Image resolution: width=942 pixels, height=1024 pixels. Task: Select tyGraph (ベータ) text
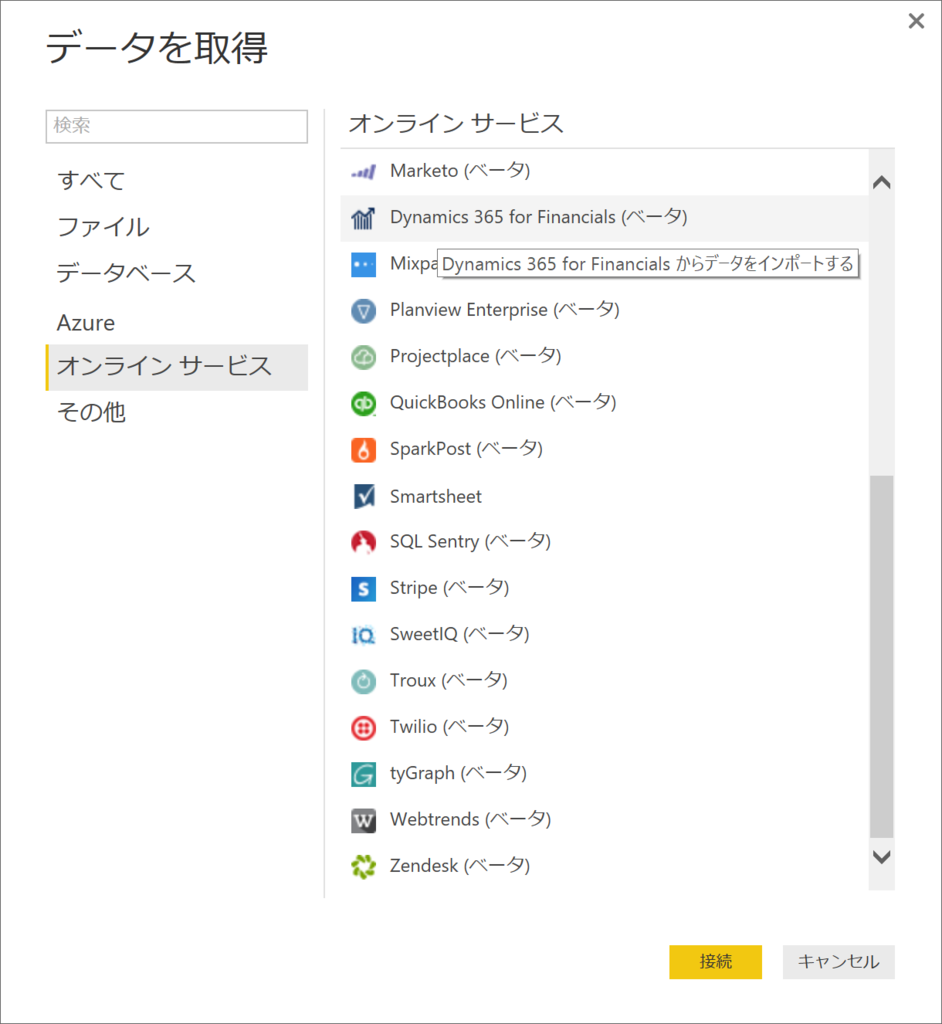(x=458, y=773)
